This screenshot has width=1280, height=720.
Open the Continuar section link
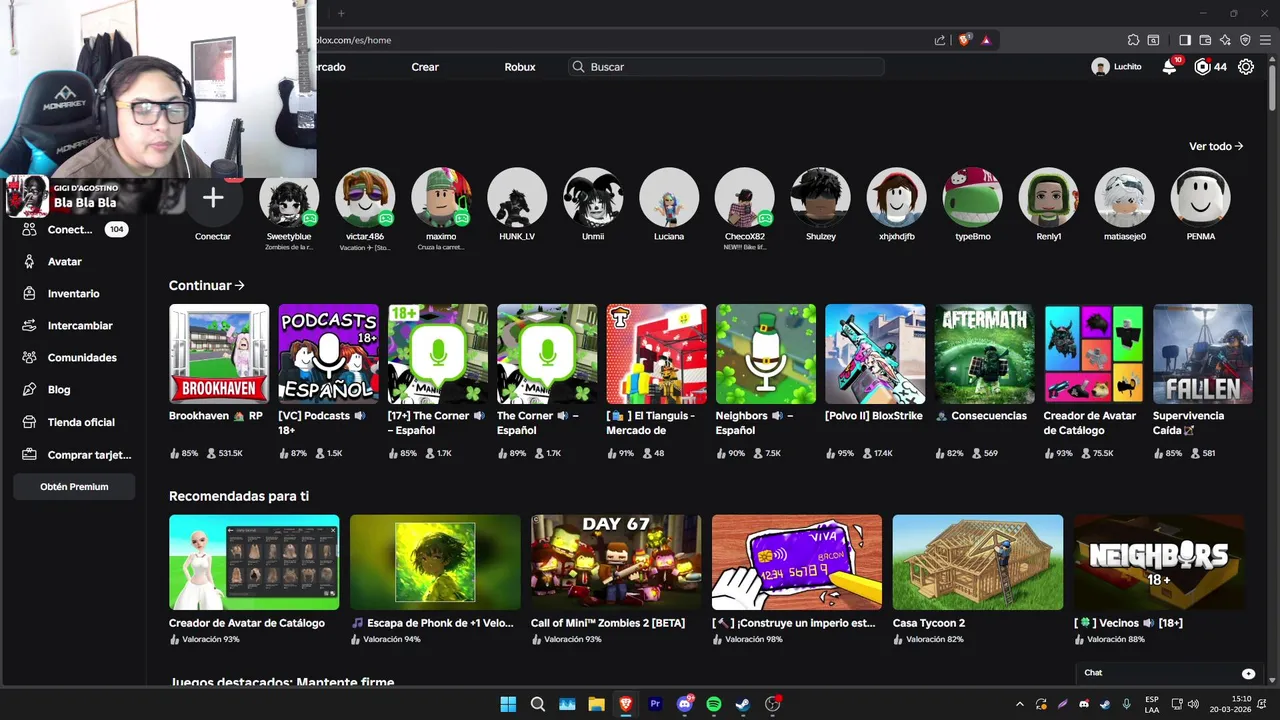(207, 285)
